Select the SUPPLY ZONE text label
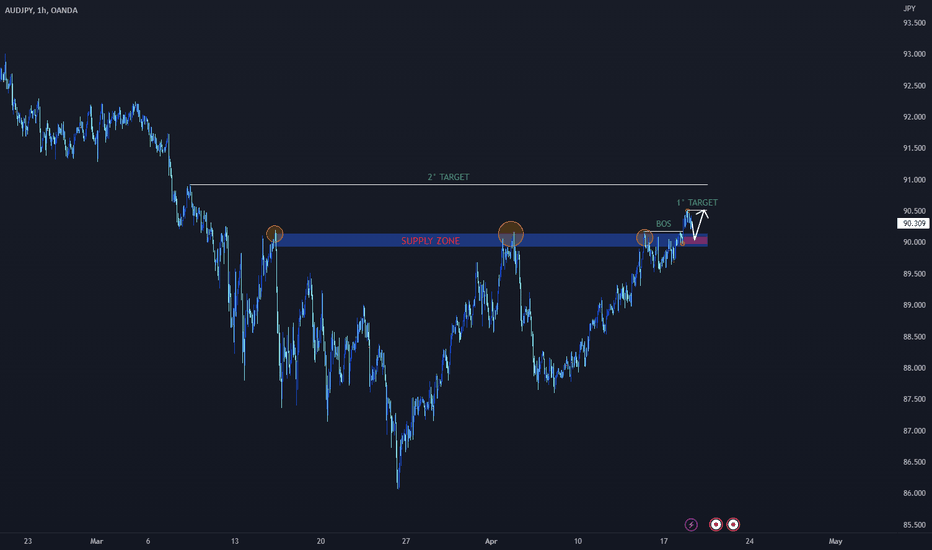 (x=430, y=241)
